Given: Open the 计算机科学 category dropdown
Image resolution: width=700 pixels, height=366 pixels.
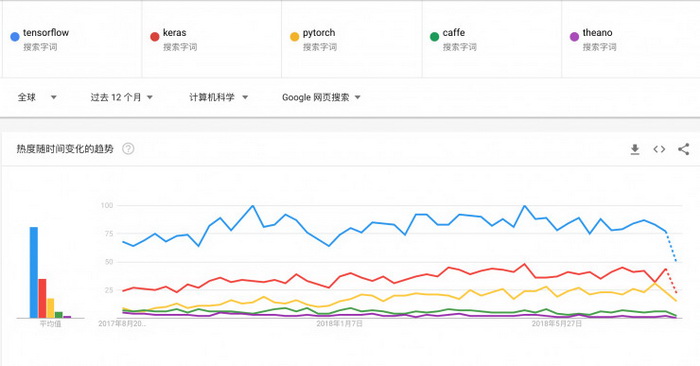Looking at the screenshot, I should pyautogui.click(x=218, y=97).
